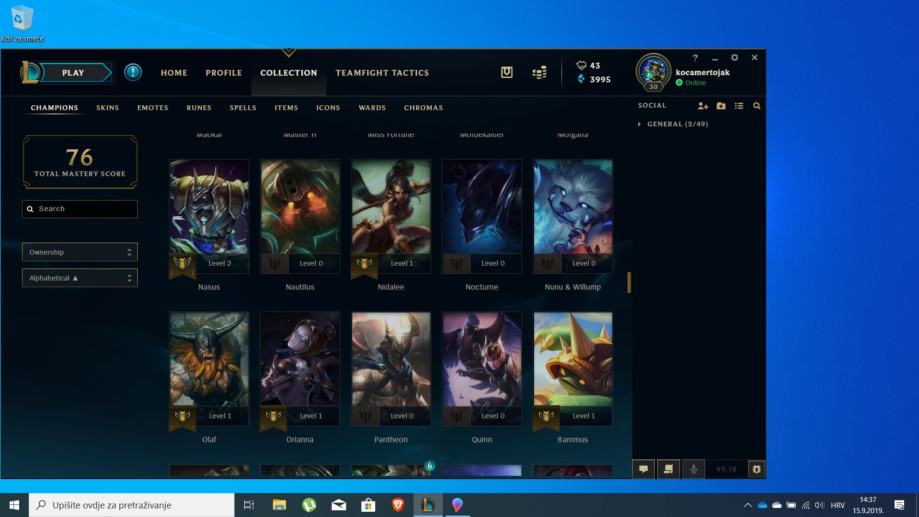
Task: Go to the HOME tab
Action: (174, 73)
